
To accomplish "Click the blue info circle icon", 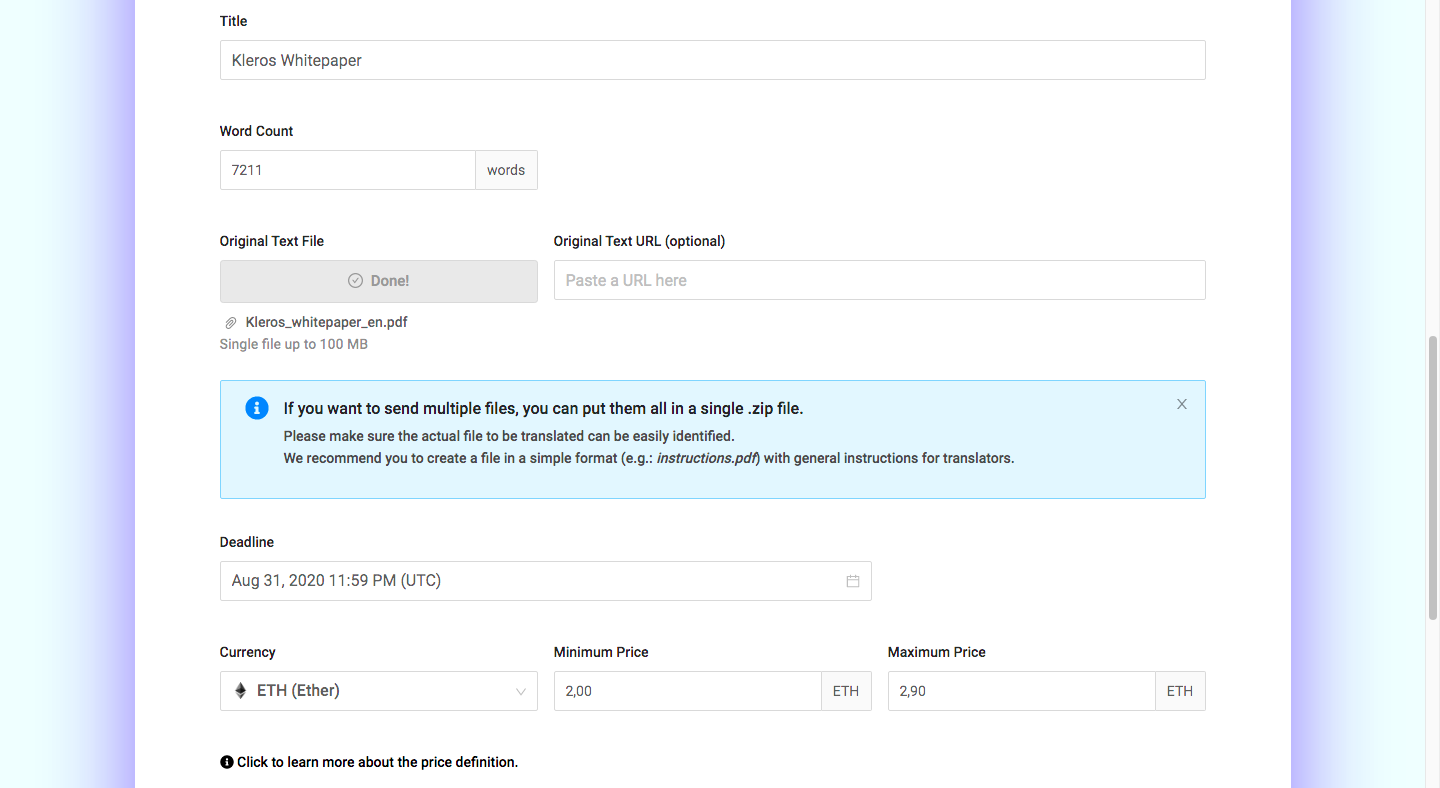I will point(257,408).
